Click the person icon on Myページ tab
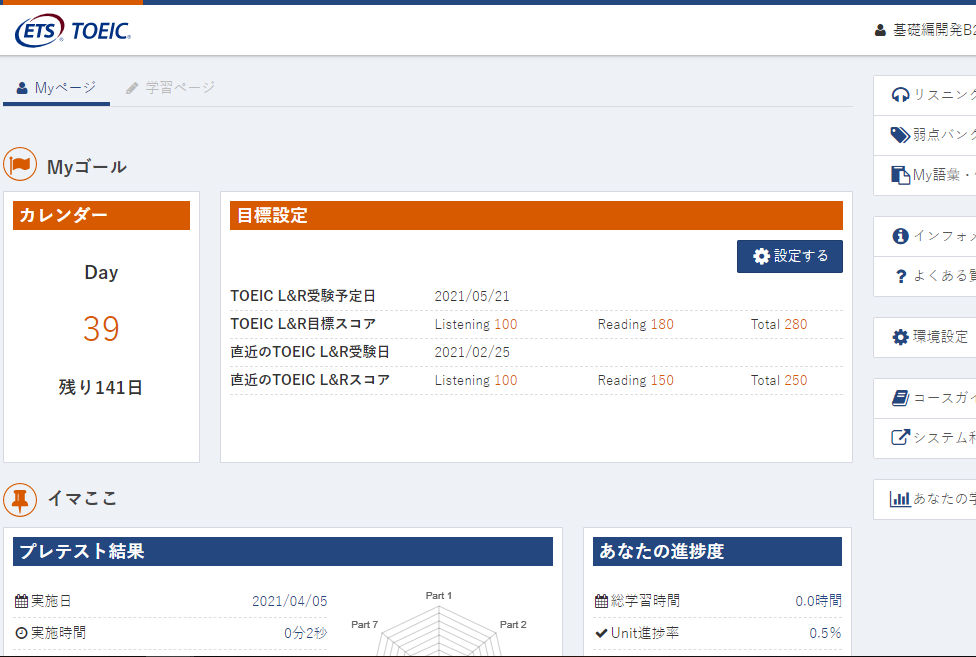The image size is (976, 657). 22,88
